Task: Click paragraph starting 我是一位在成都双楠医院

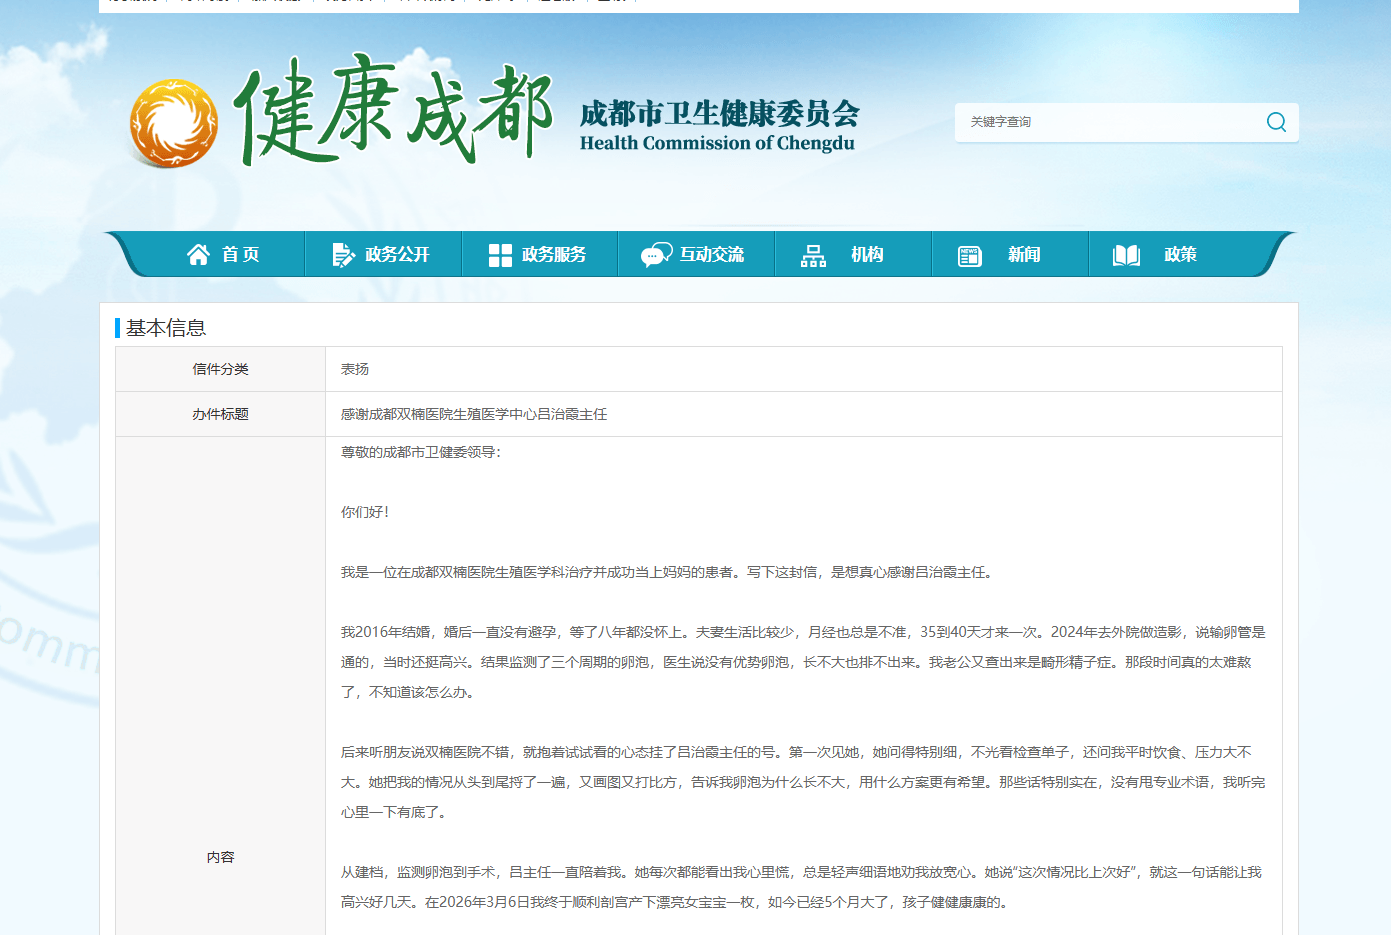Action: pyautogui.click(x=668, y=572)
